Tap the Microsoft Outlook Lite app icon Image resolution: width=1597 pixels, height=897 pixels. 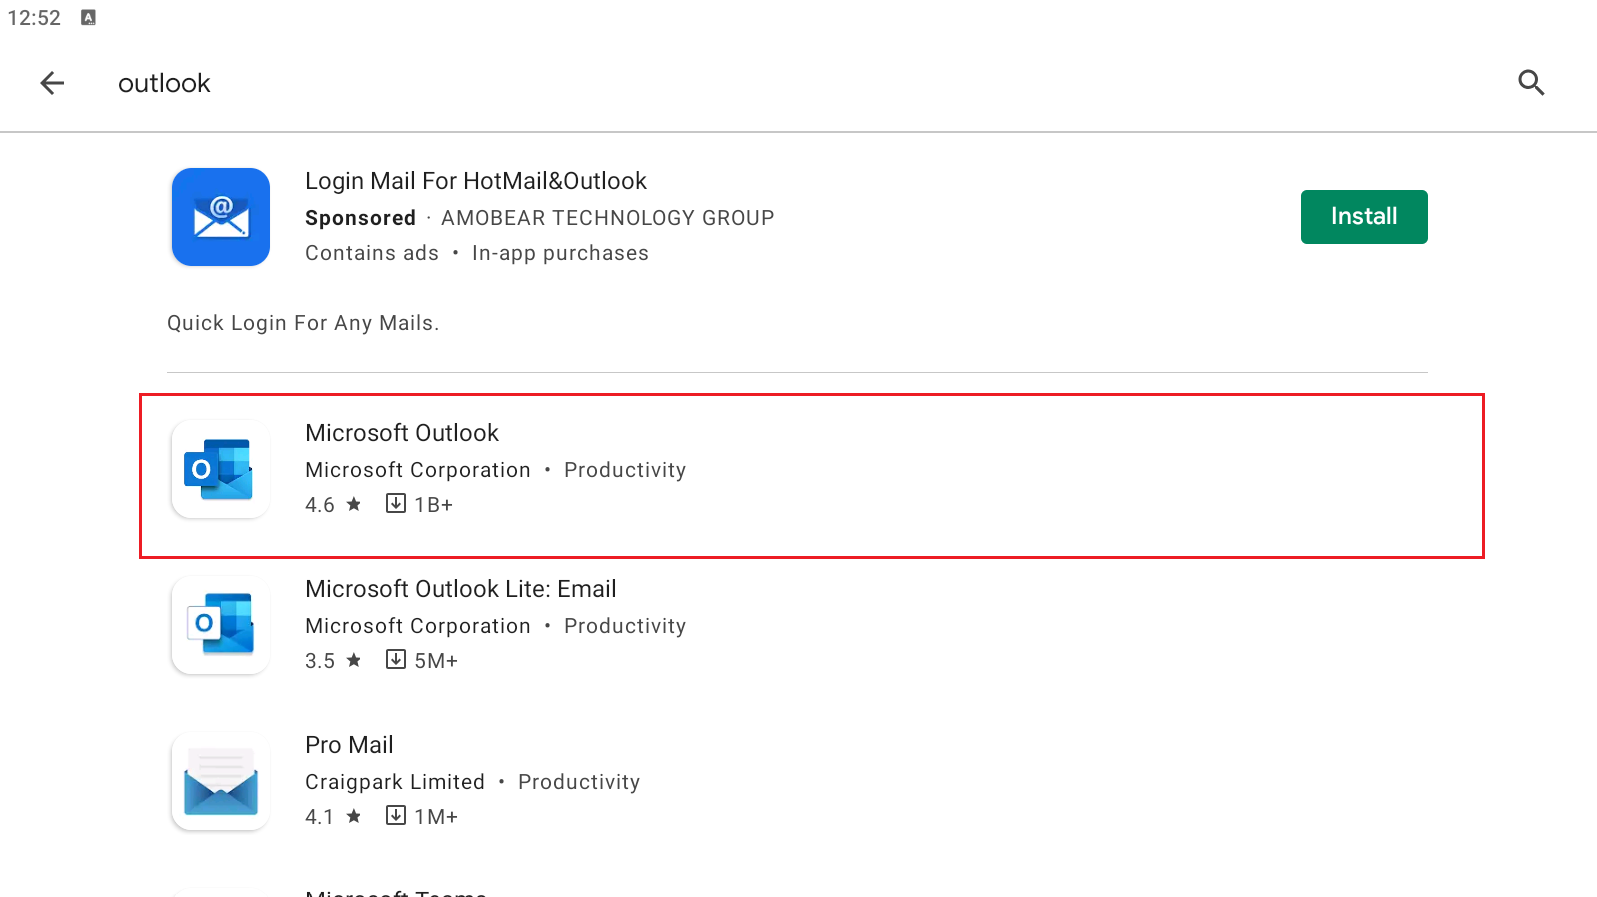[221, 625]
